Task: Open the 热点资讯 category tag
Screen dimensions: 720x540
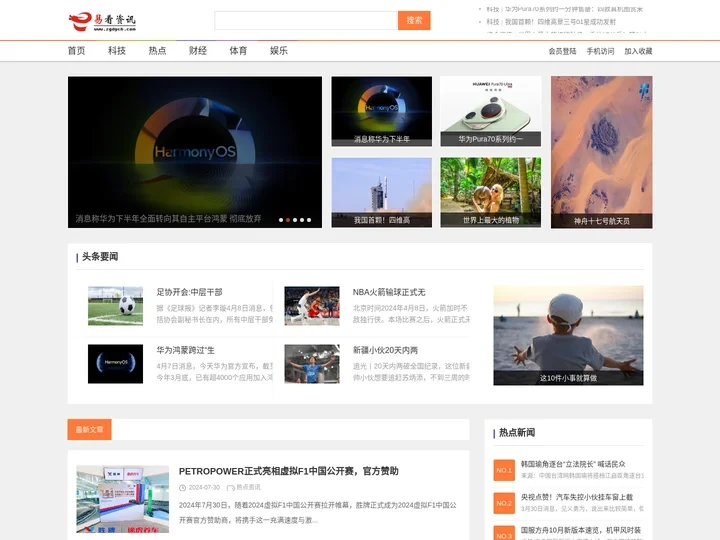Action: coord(248,487)
